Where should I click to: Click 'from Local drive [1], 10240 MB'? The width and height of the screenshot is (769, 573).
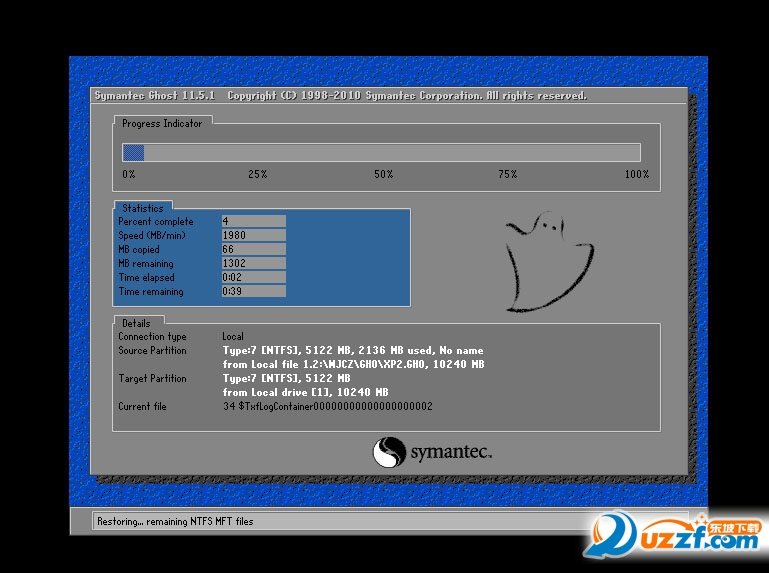coord(305,392)
